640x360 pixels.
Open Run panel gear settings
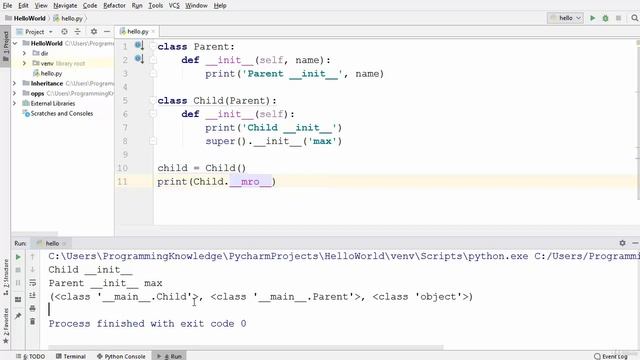pos(622,243)
